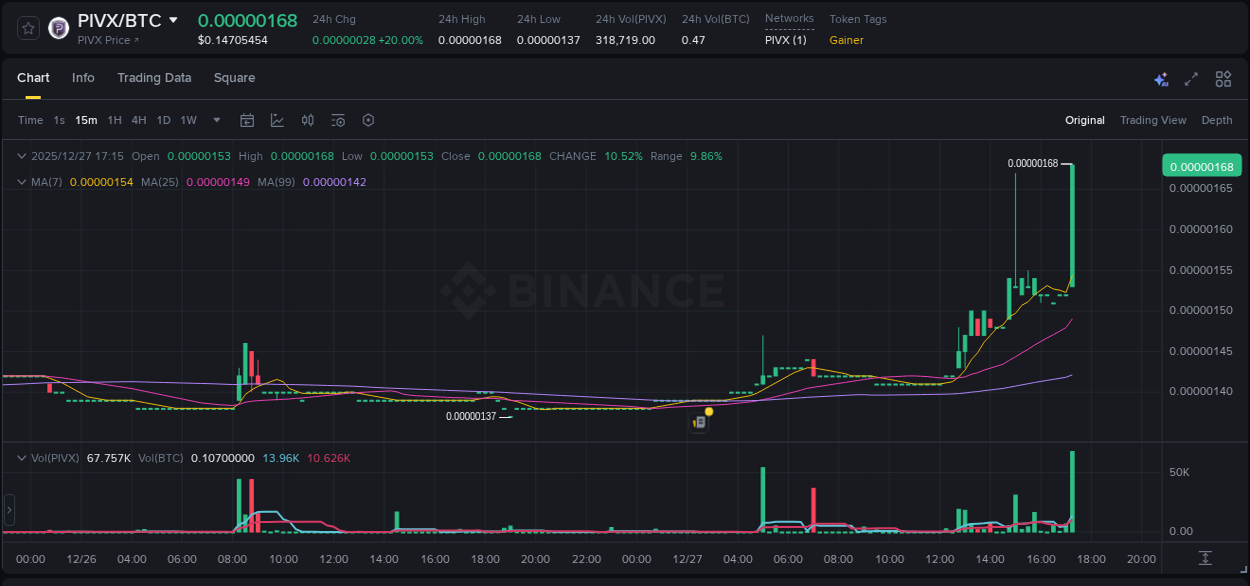
Task: Select the 15m timeframe interval
Action: pyautogui.click(x=86, y=120)
